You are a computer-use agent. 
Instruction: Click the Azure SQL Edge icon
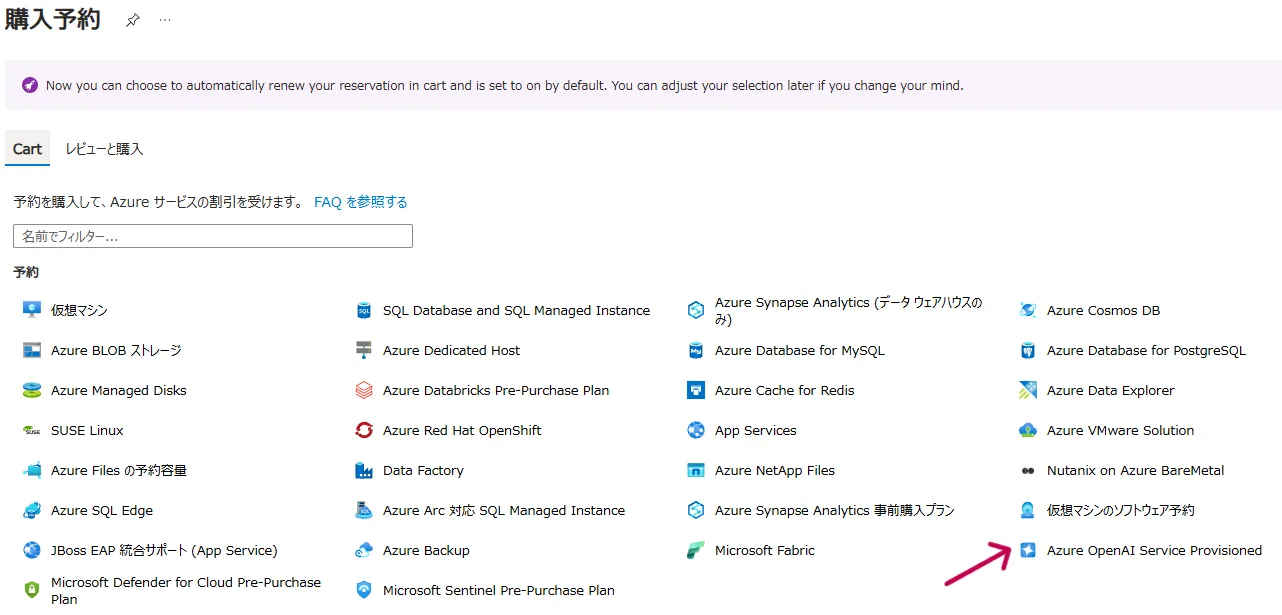tap(32, 510)
